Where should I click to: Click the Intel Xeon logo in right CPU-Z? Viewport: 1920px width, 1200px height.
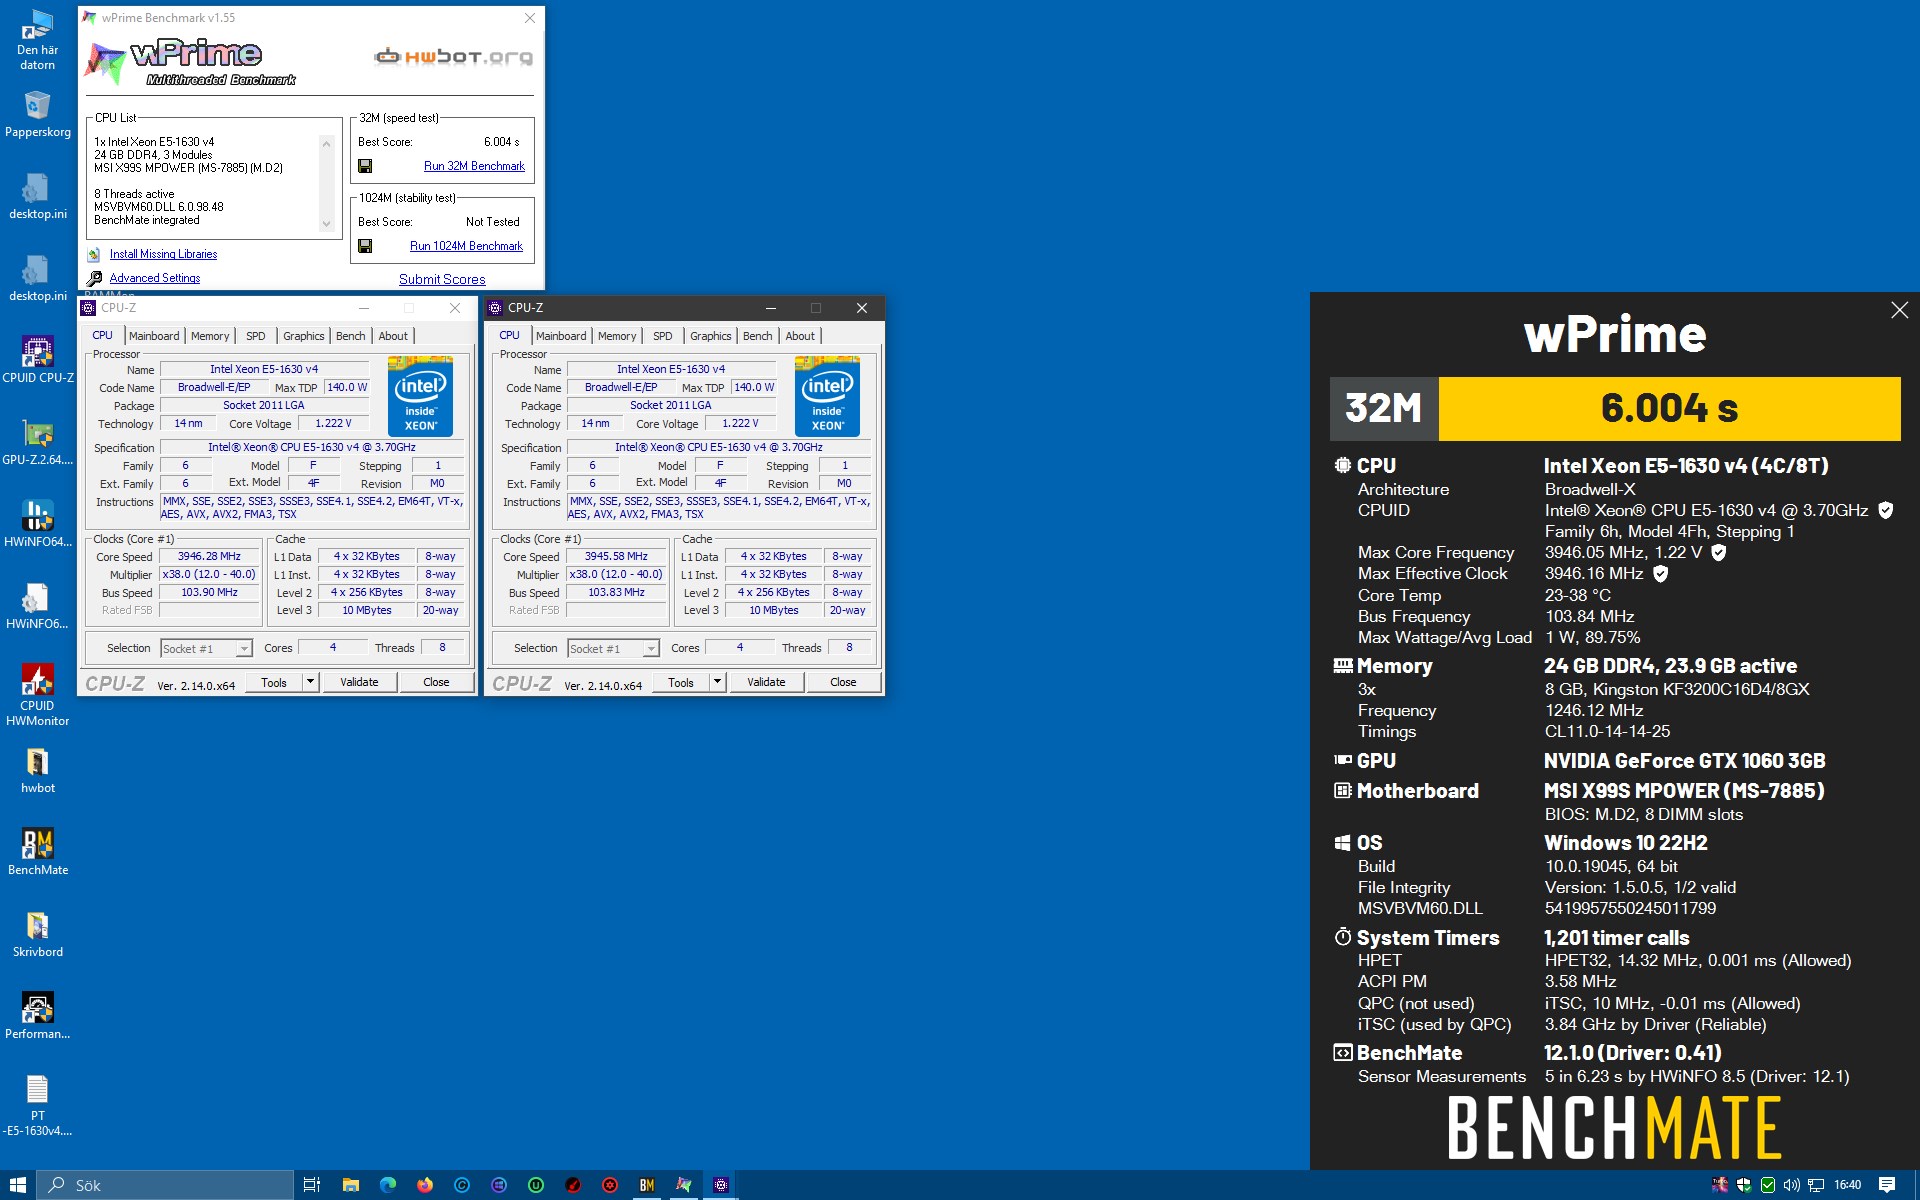pyautogui.click(x=827, y=396)
